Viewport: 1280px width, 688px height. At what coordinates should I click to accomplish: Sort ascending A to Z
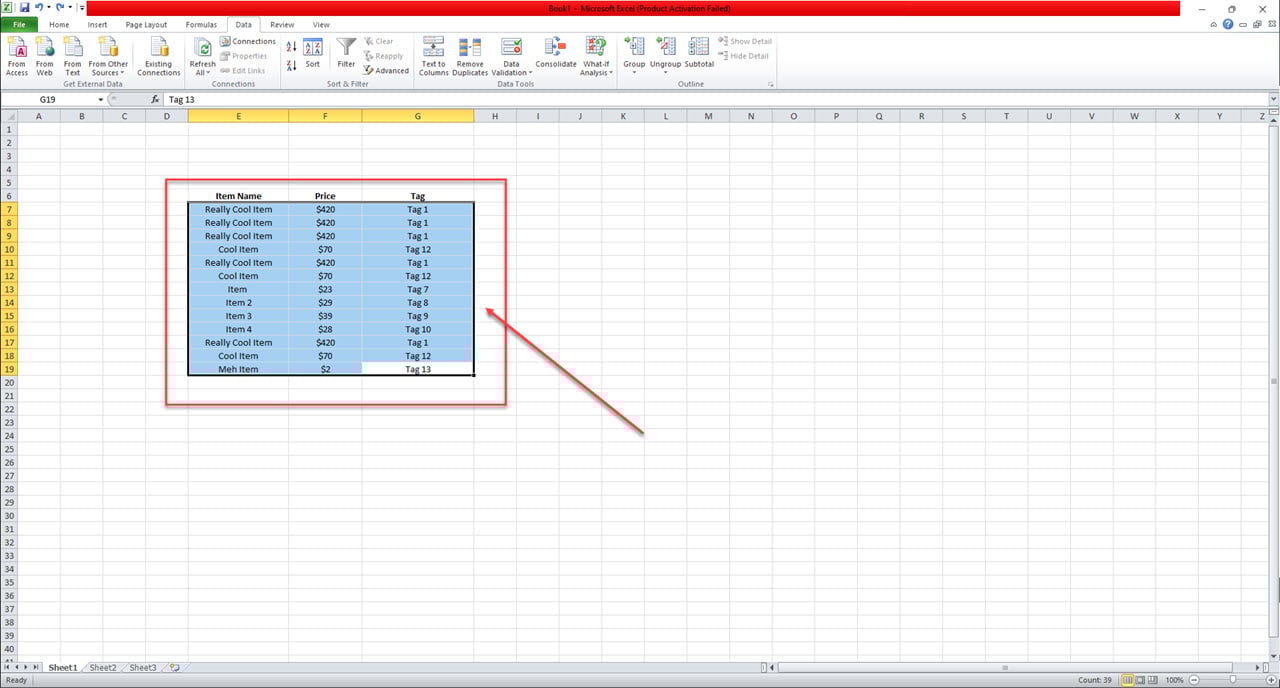(291, 47)
